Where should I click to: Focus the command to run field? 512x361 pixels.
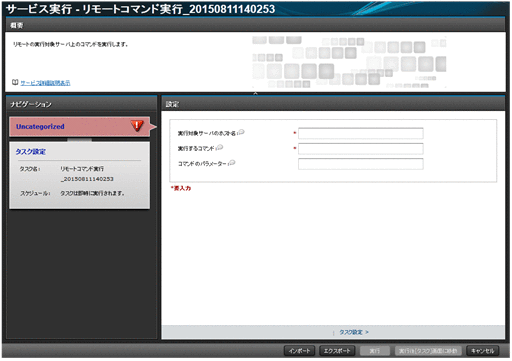pyautogui.click(x=361, y=149)
